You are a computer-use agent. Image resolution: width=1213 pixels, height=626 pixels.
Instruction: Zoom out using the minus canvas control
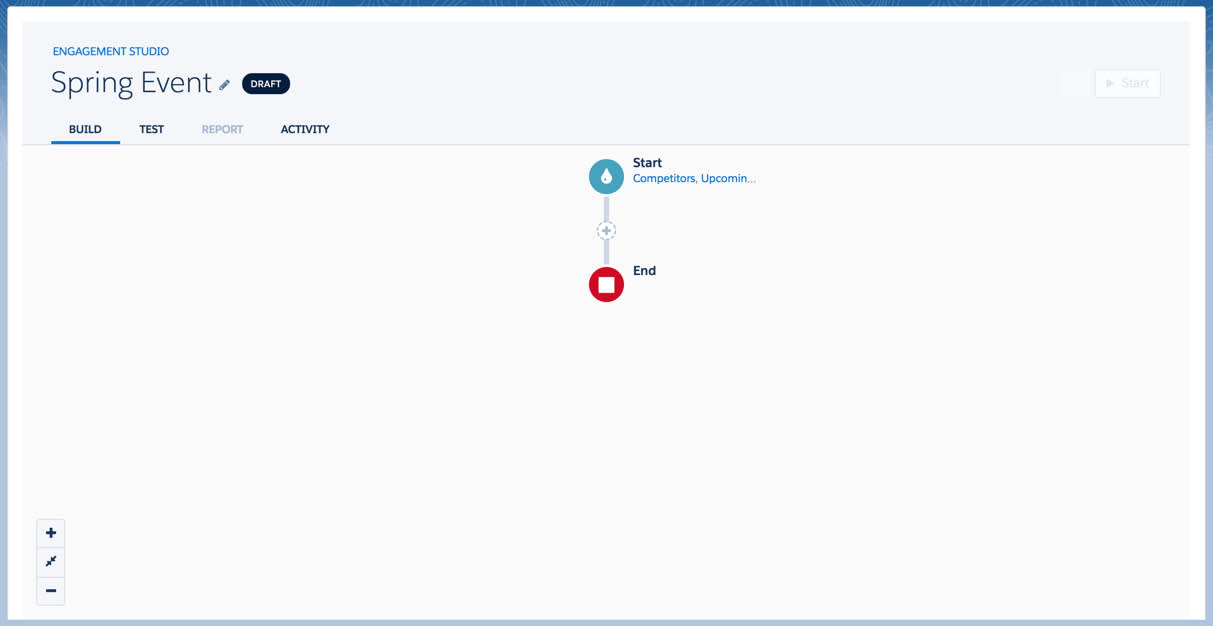click(50, 590)
